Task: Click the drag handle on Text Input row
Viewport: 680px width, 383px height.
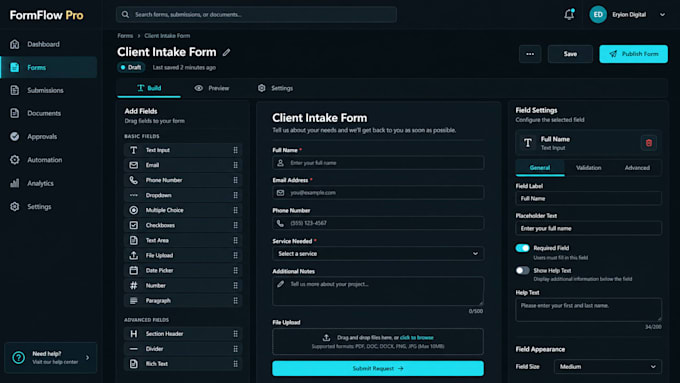Action: (x=235, y=150)
